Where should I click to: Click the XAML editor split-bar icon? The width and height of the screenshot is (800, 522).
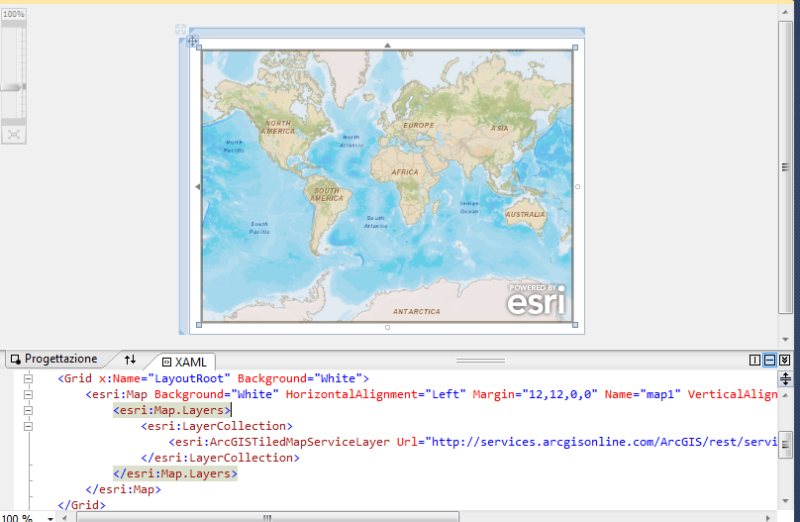pos(785,379)
